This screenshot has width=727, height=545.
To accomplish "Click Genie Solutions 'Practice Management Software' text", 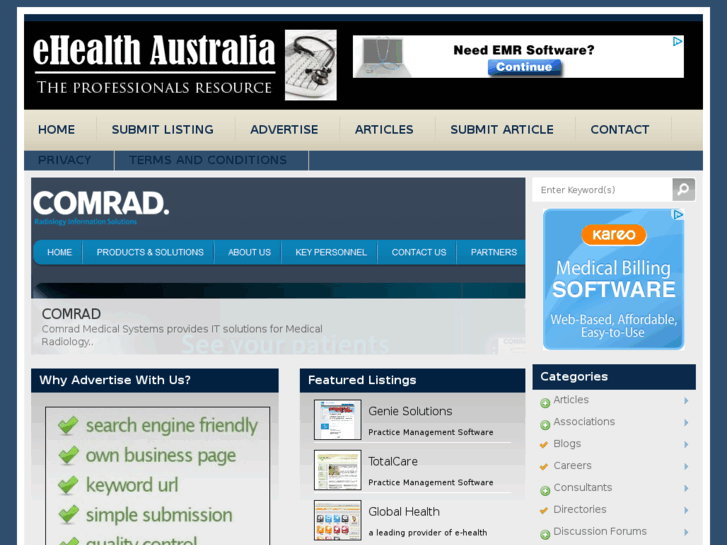I will tap(431, 432).
